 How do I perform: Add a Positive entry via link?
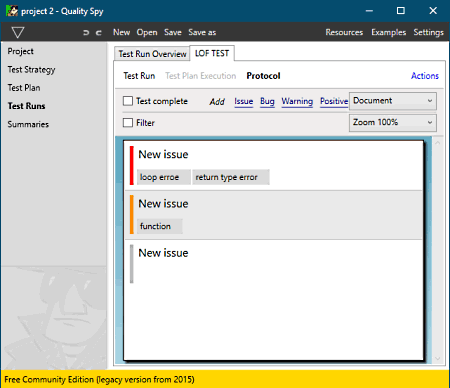334,101
